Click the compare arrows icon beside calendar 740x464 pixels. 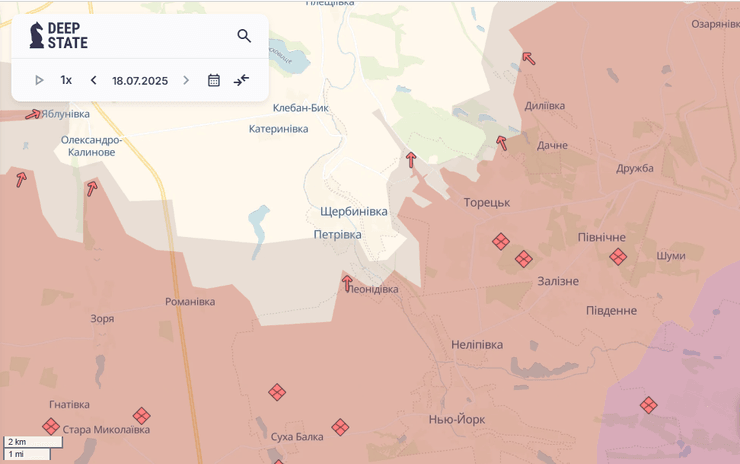pyautogui.click(x=242, y=80)
